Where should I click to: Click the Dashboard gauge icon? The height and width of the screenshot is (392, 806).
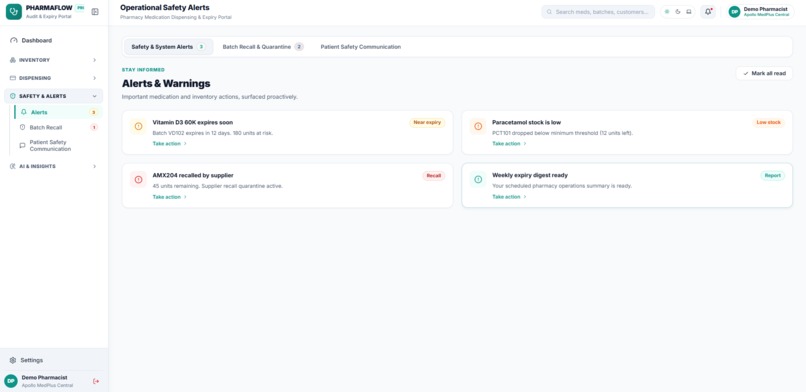[14, 41]
